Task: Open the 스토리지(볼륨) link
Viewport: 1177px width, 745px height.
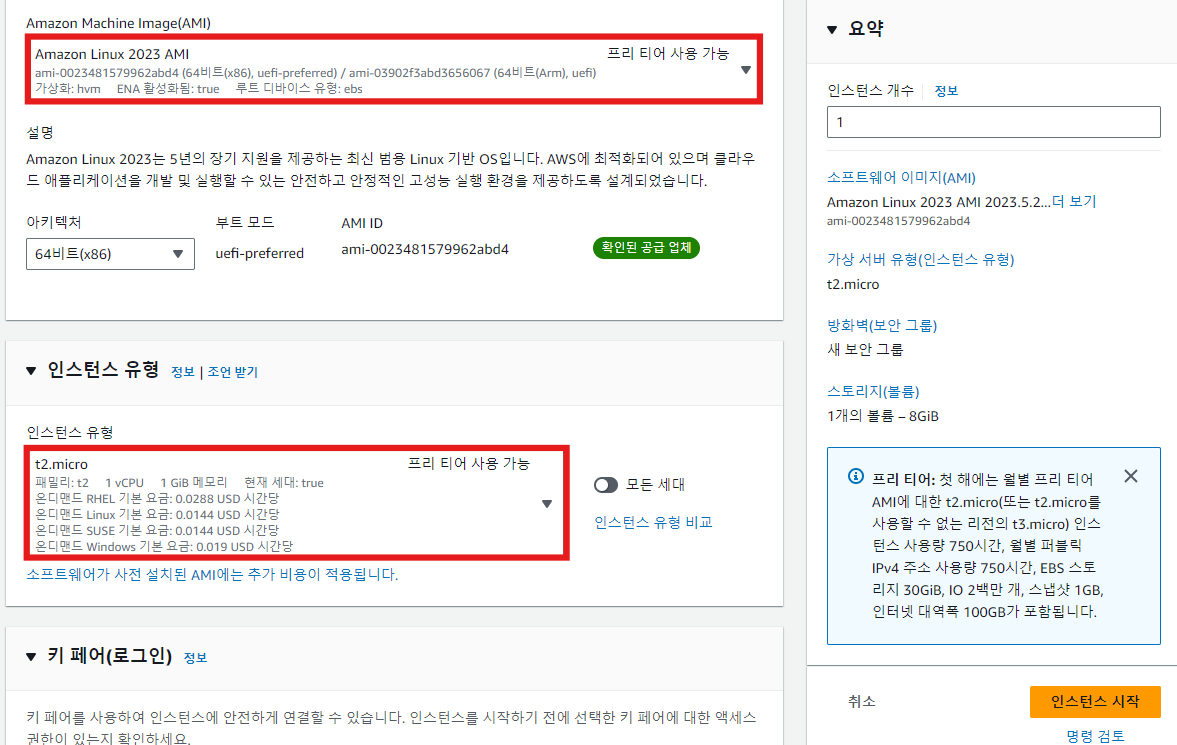Action: pyautogui.click(x=873, y=392)
